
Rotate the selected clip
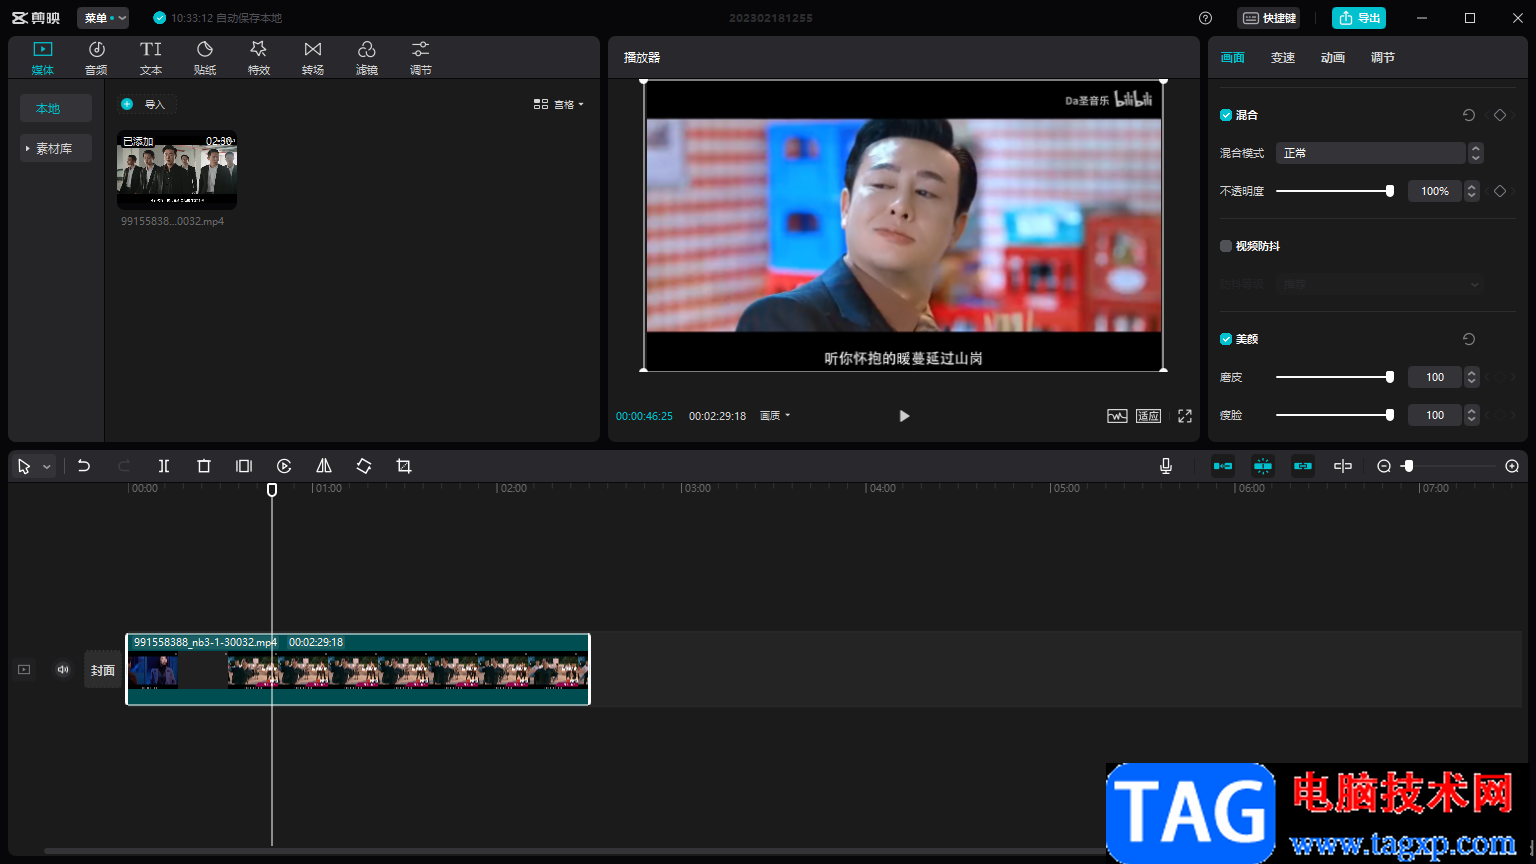click(x=364, y=466)
